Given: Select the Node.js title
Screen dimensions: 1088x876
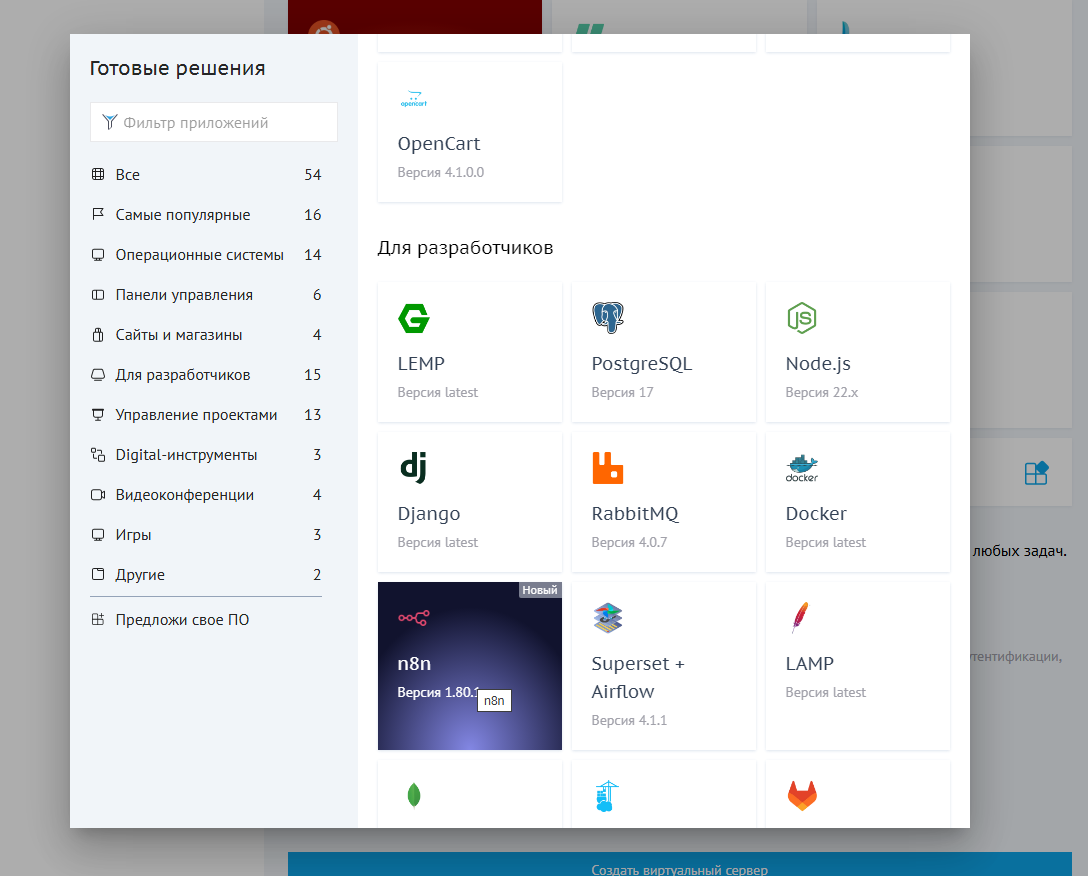Looking at the screenshot, I should point(818,364).
